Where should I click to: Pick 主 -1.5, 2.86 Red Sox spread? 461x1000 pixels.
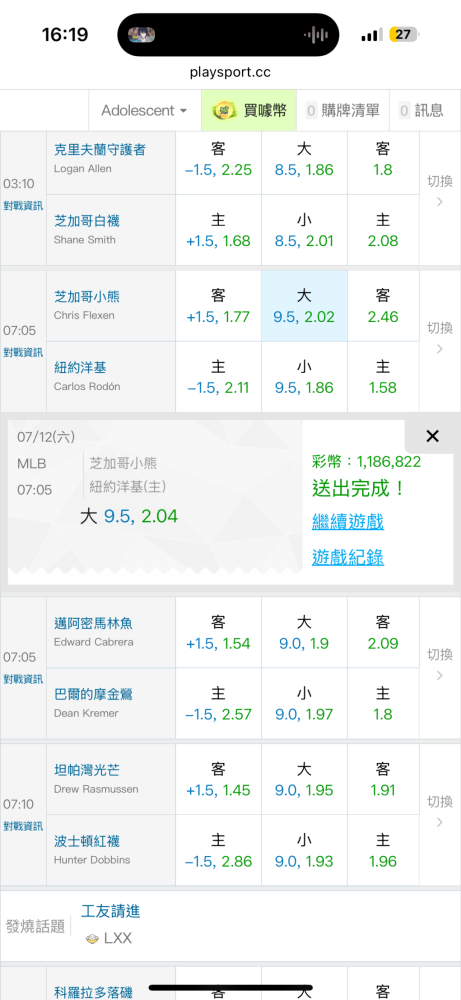coord(218,850)
